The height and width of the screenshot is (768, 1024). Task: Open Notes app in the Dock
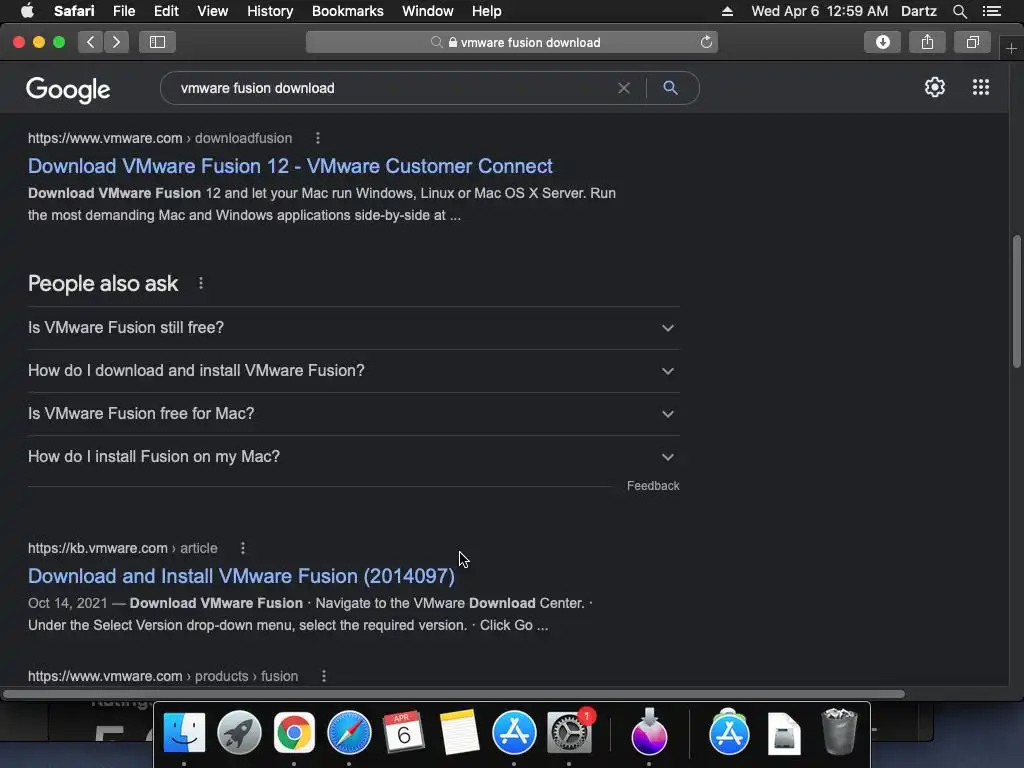click(x=459, y=733)
